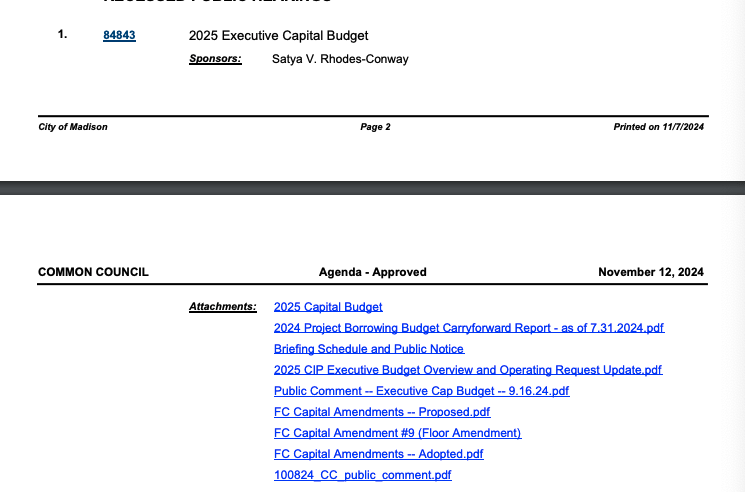Click the 'Attachments:' label

[223, 306]
